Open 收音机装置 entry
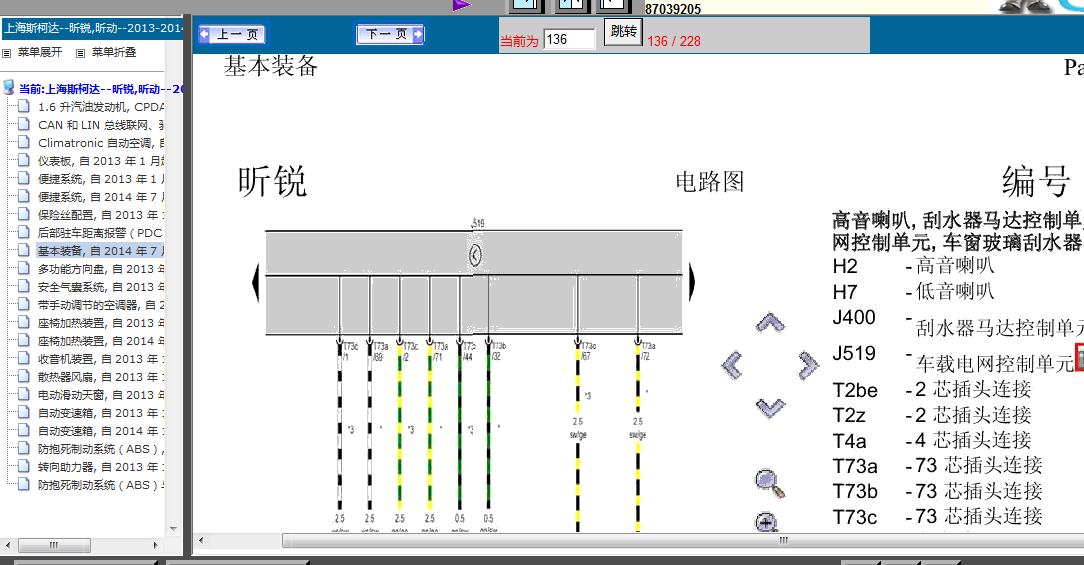This screenshot has height=565, width=1084. [x=101, y=358]
